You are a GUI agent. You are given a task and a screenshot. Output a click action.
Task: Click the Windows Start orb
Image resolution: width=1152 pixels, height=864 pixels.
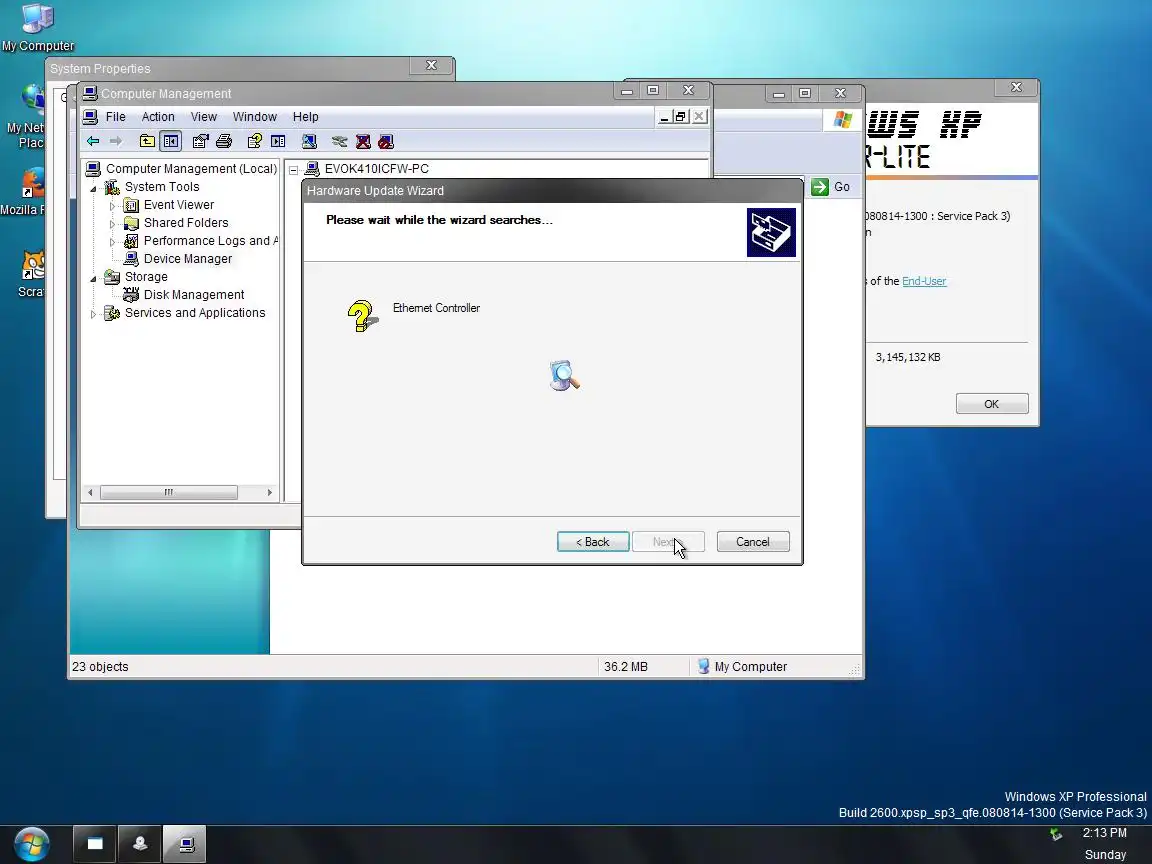tap(32, 843)
